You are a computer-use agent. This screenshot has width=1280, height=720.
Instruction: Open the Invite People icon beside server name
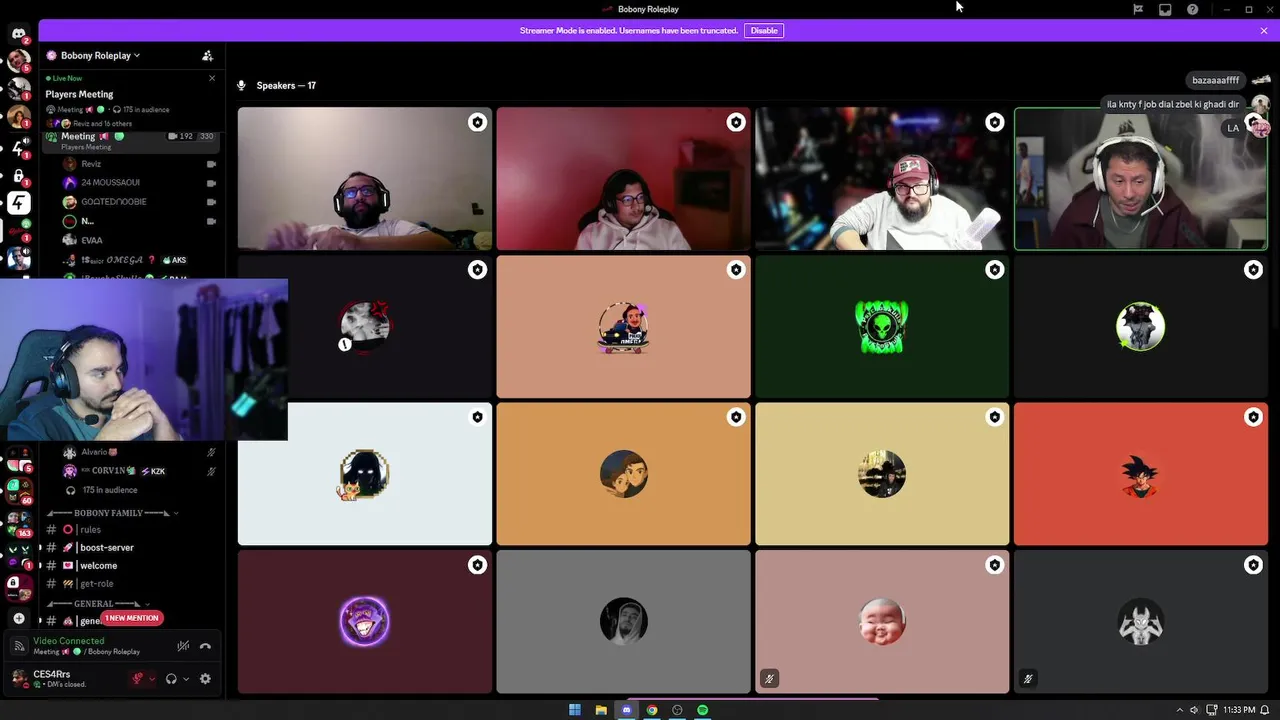pos(207,56)
